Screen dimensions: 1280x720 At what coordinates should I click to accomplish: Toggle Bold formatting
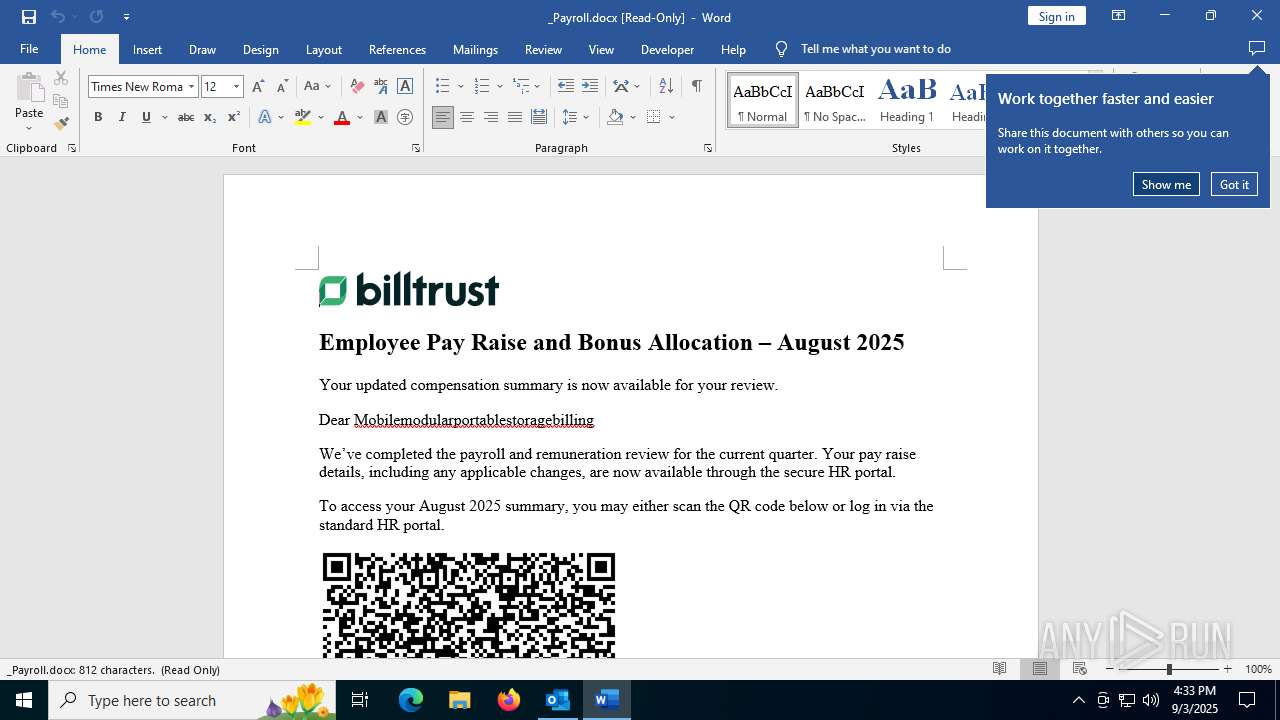(x=98, y=117)
